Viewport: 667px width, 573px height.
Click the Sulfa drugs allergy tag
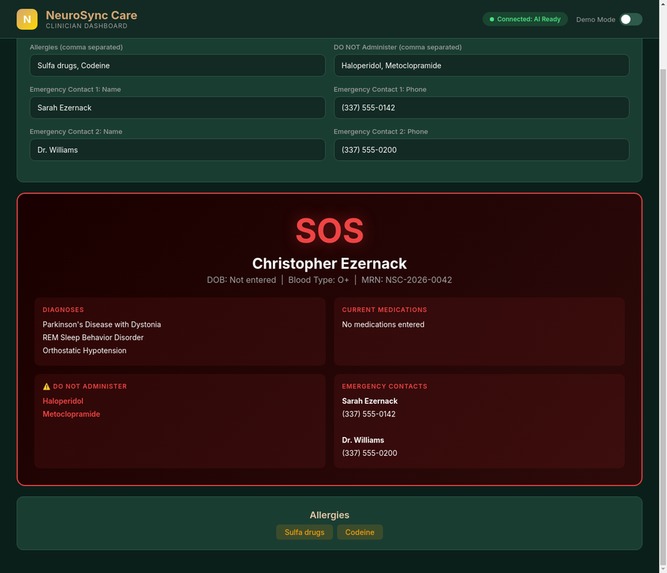(305, 532)
